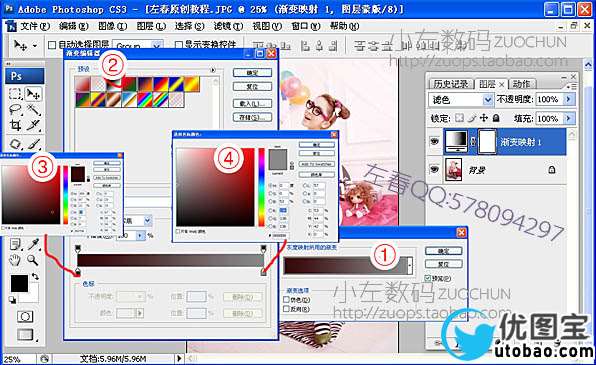Click 载入(L)... in the gradient editor
This screenshot has height=365, width=596.
coord(252,103)
